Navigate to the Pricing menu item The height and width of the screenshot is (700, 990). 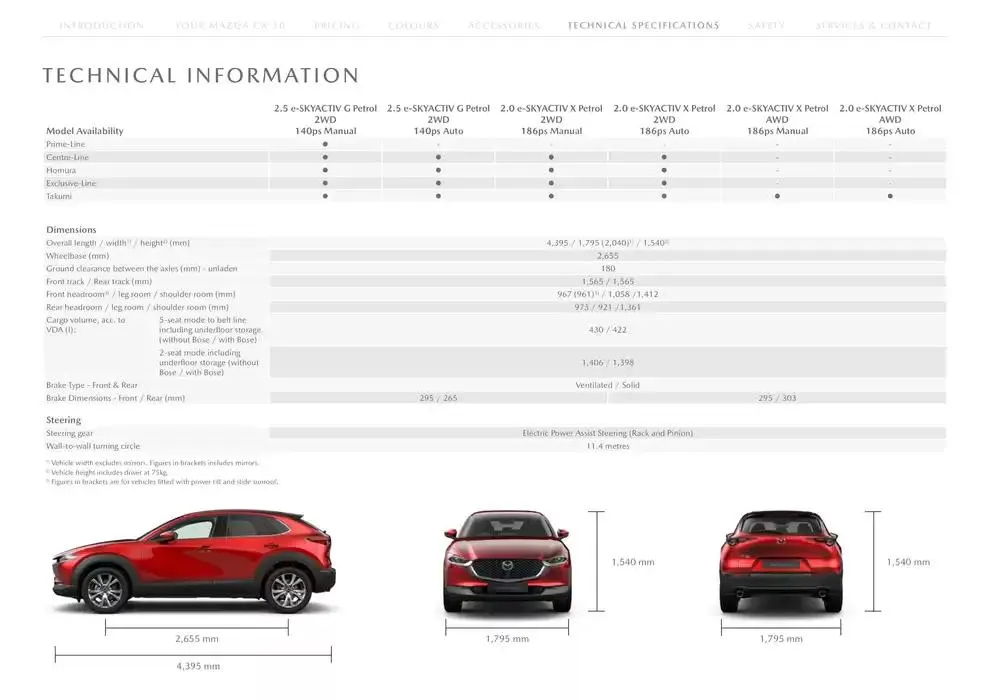tap(336, 25)
